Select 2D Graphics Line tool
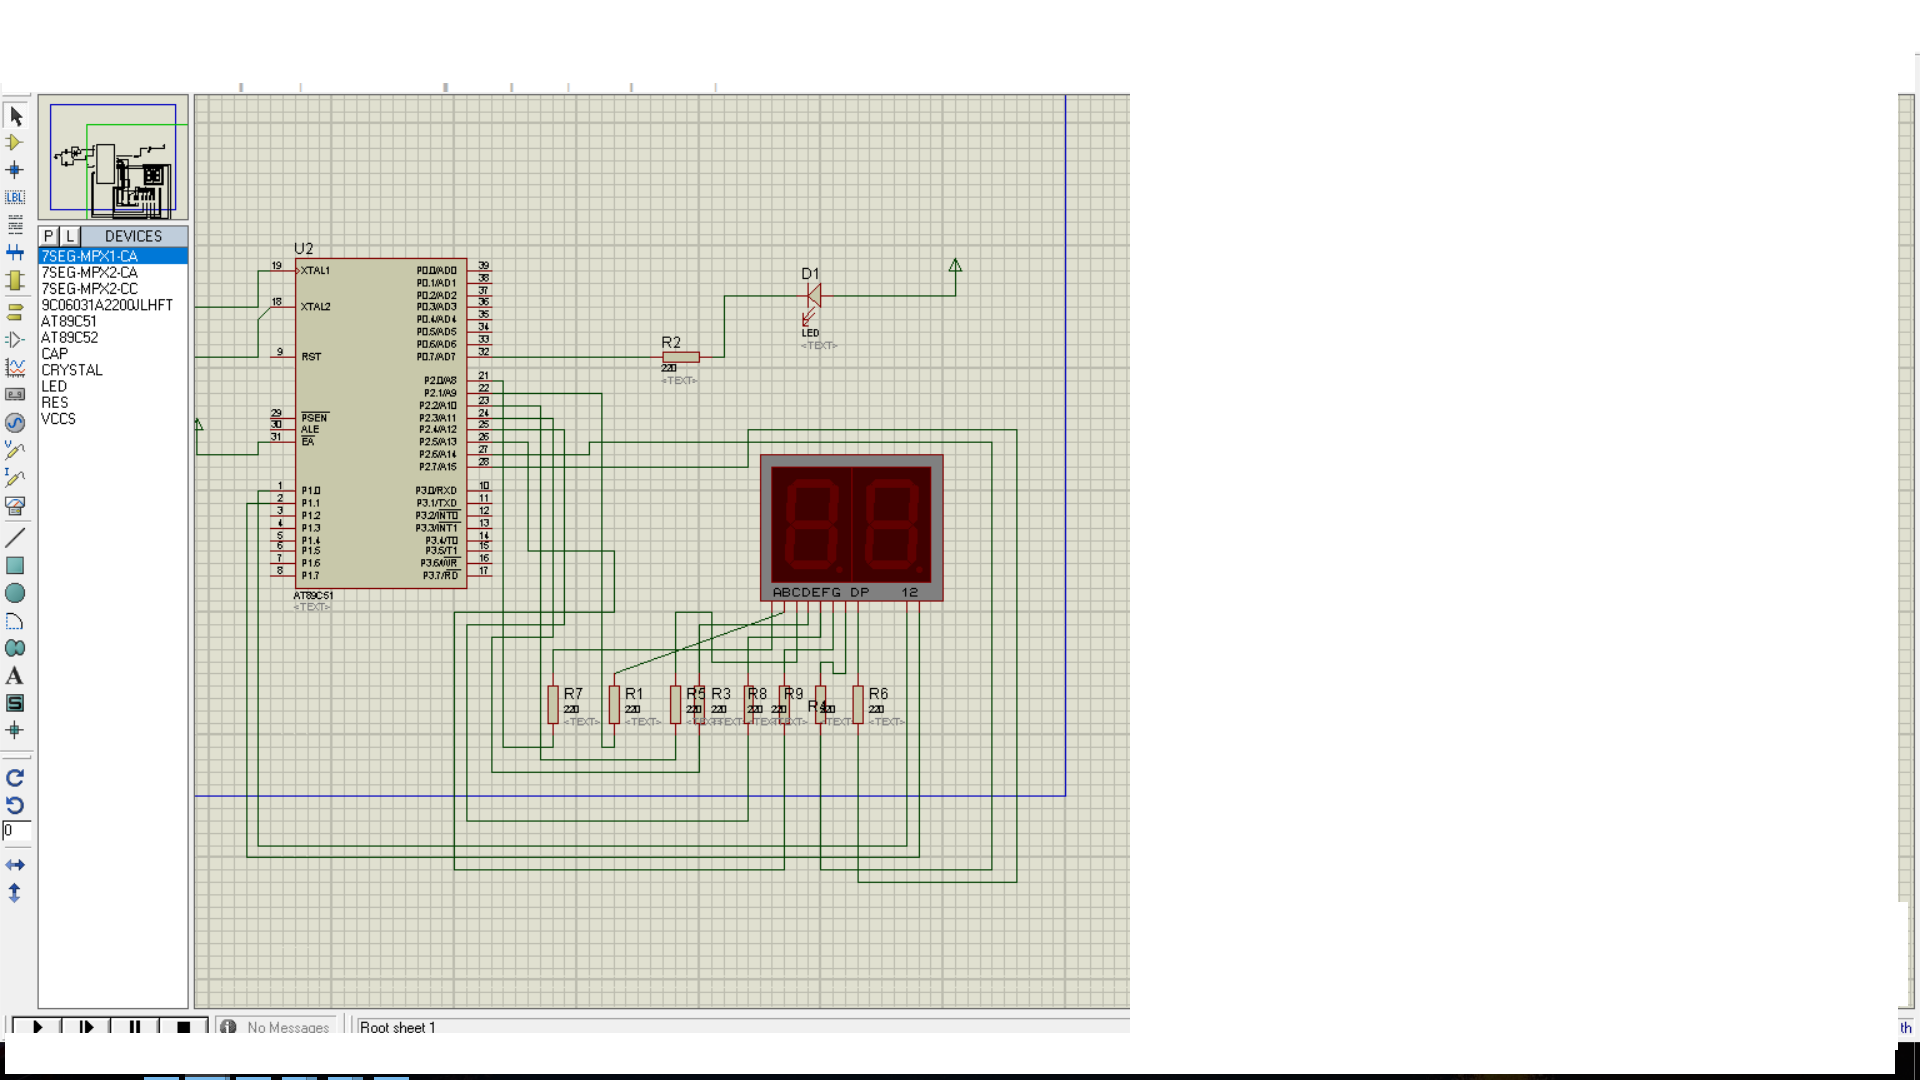The image size is (1920, 1080). (15, 538)
